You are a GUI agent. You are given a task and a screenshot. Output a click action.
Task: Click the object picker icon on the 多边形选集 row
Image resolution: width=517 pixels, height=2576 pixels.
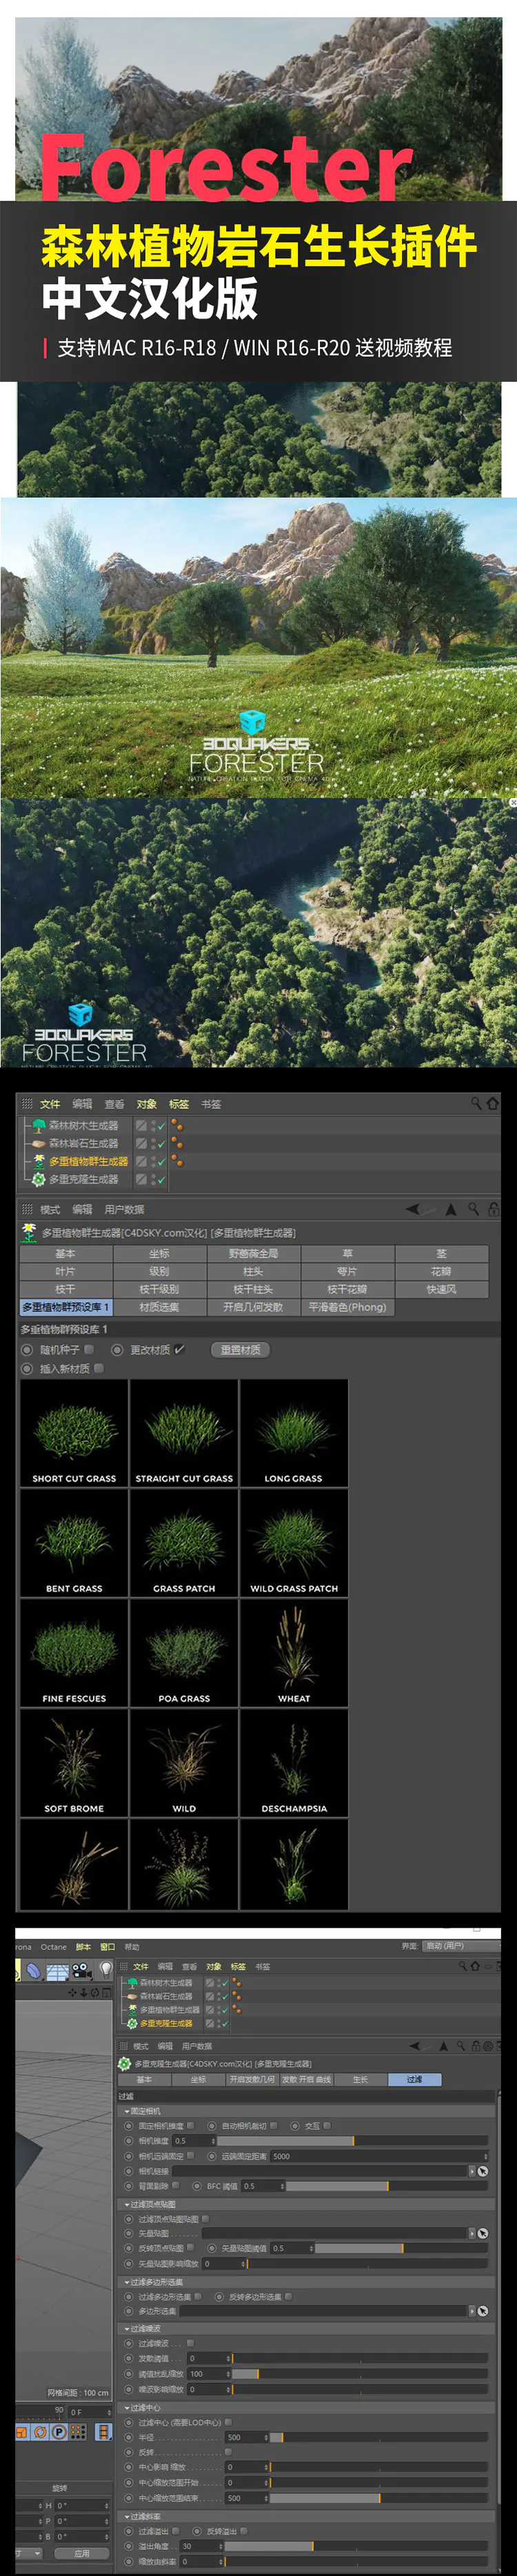(482, 2311)
